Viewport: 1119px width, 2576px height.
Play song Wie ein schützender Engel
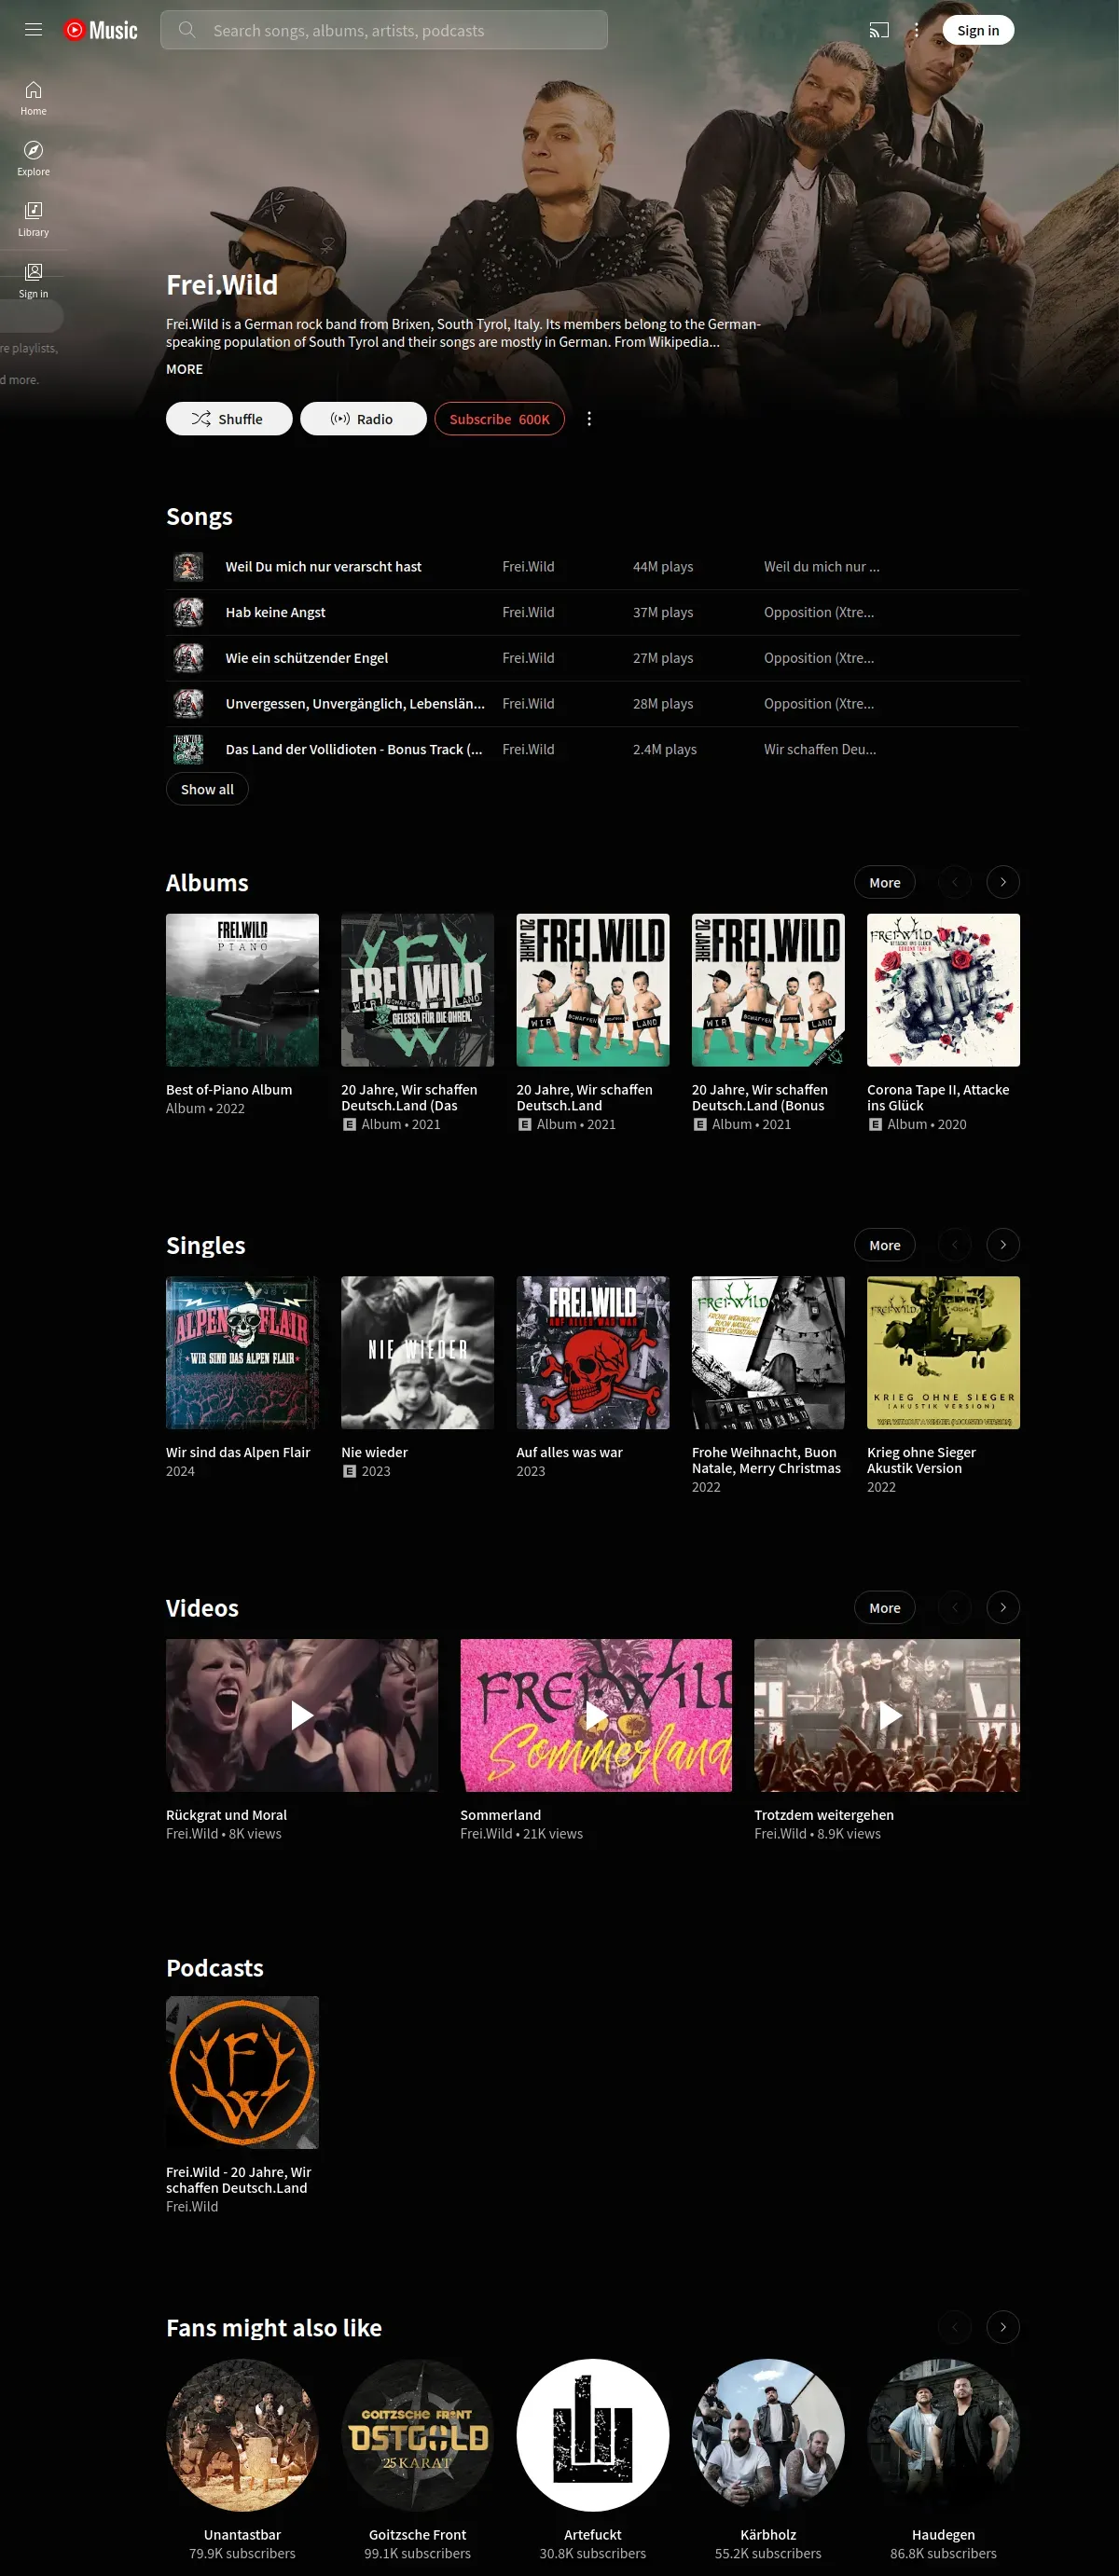pos(306,658)
